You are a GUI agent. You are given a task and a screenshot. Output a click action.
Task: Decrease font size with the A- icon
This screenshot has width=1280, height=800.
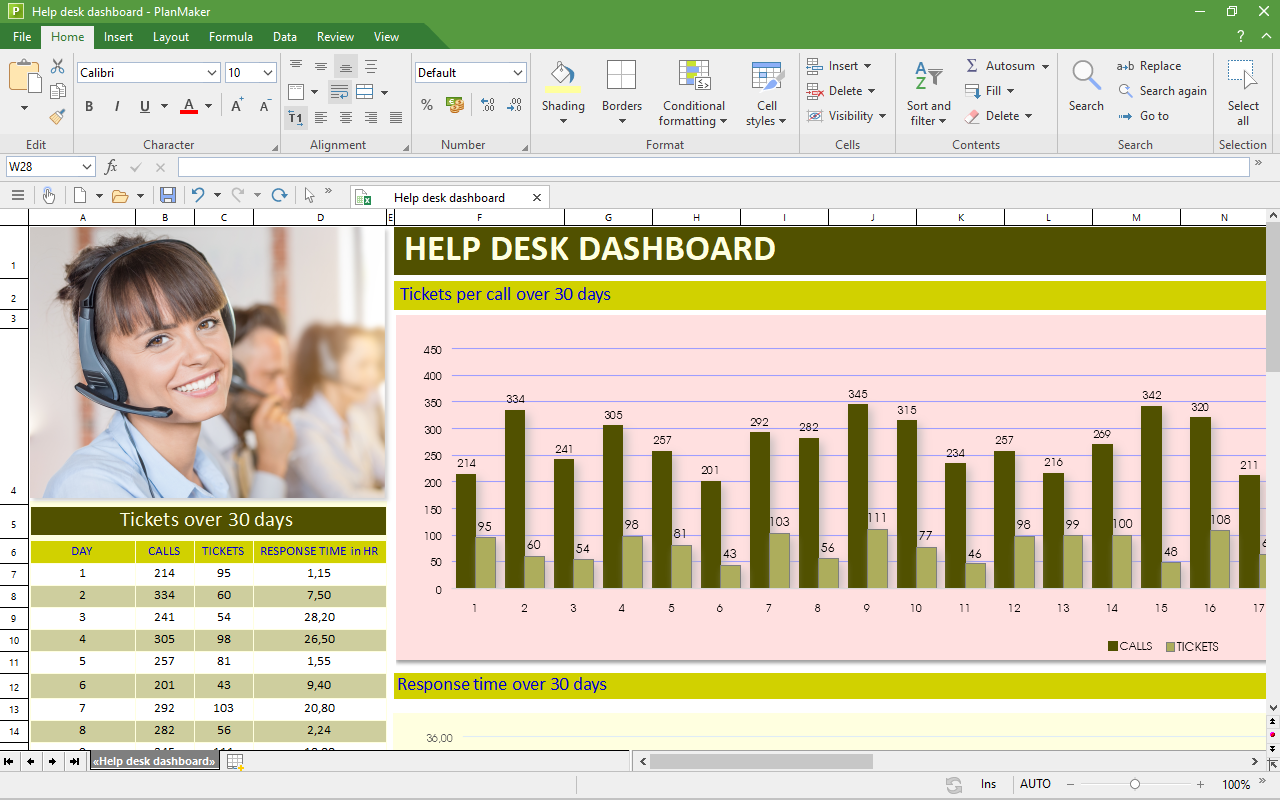tap(265, 106)
